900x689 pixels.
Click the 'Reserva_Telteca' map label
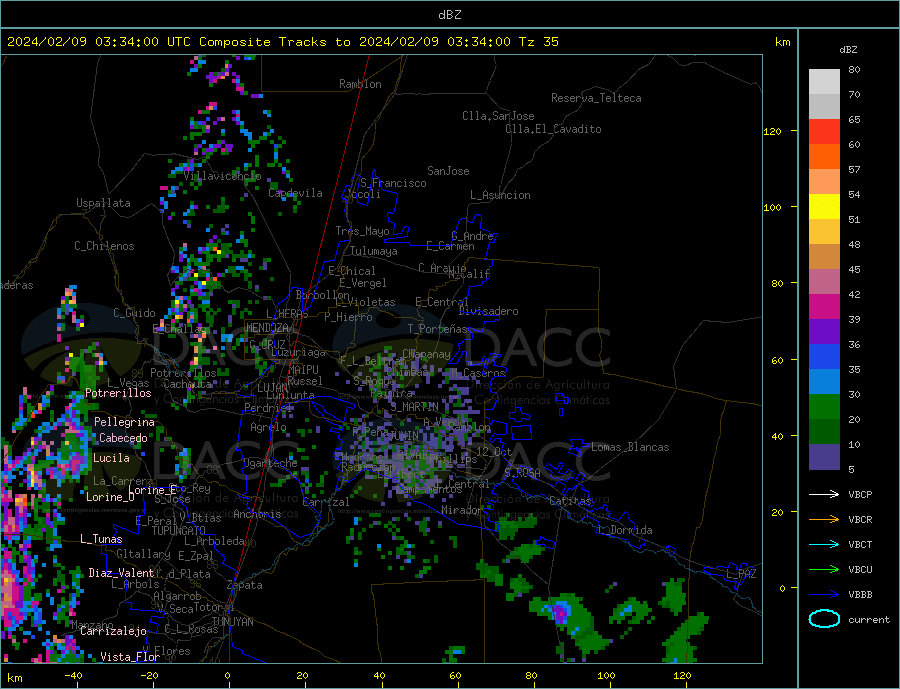[x=596, y=98]
